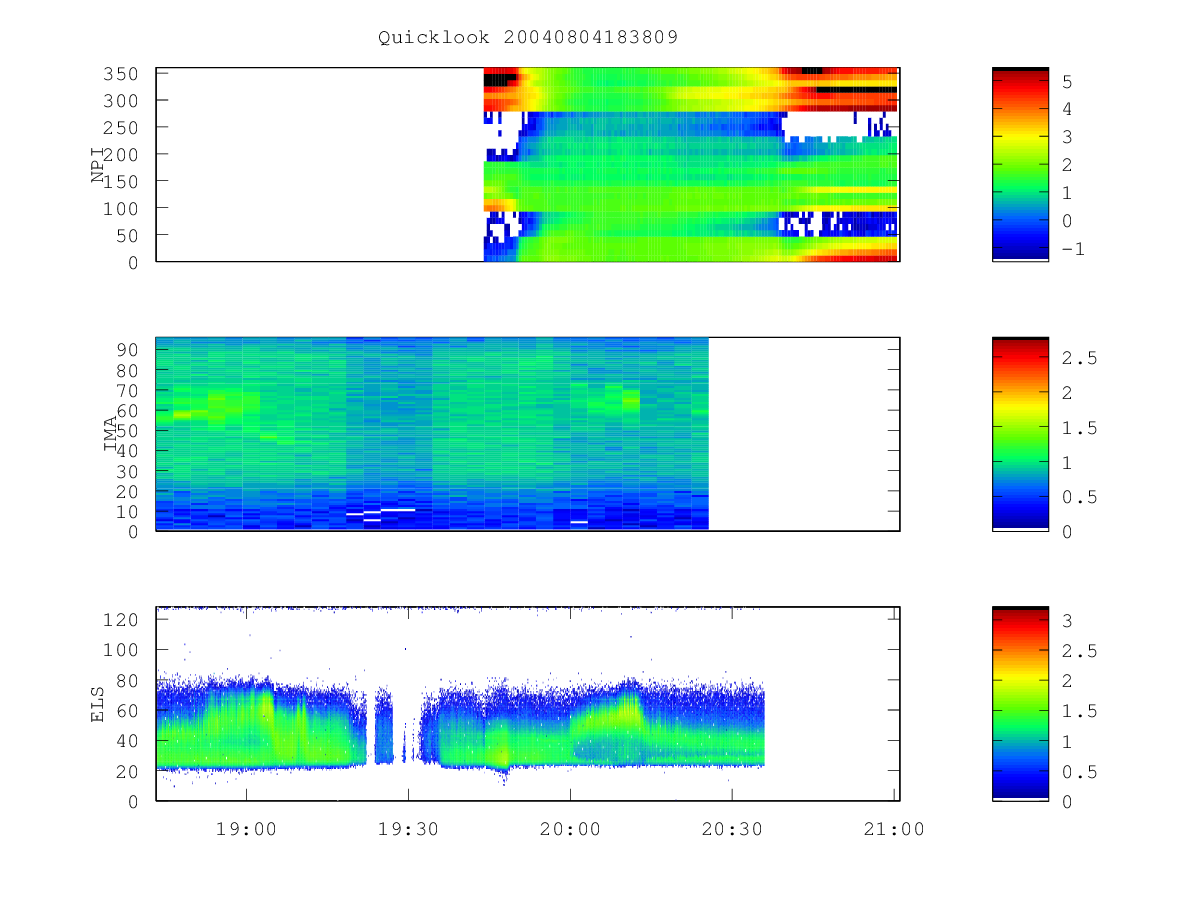
Task: Click the IMA spectrogram panel
Action: [x=528, y=434]
